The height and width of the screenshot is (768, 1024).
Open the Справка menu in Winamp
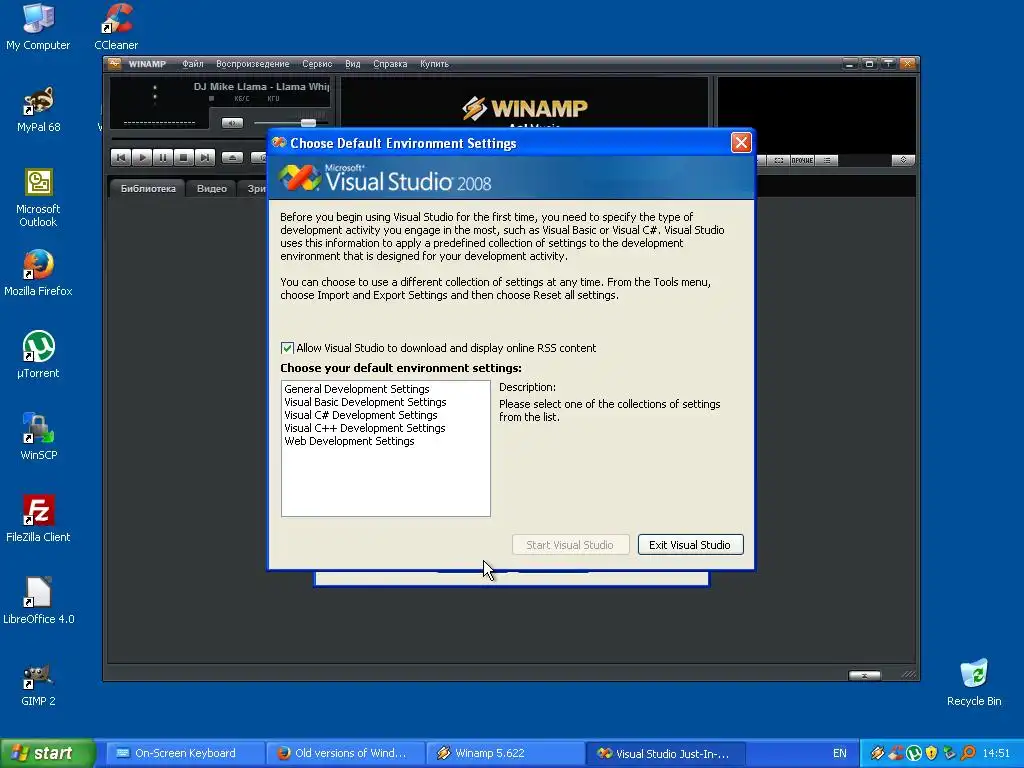390,64
